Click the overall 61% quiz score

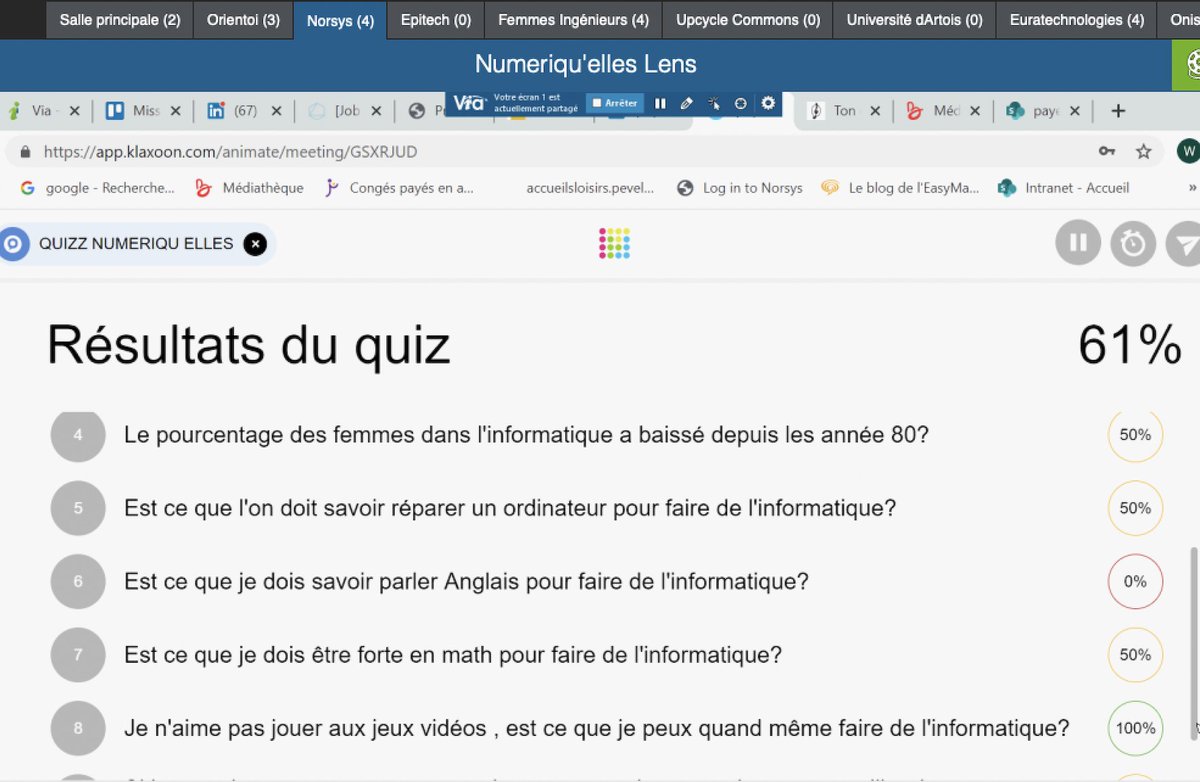(x=1129, y=345)
